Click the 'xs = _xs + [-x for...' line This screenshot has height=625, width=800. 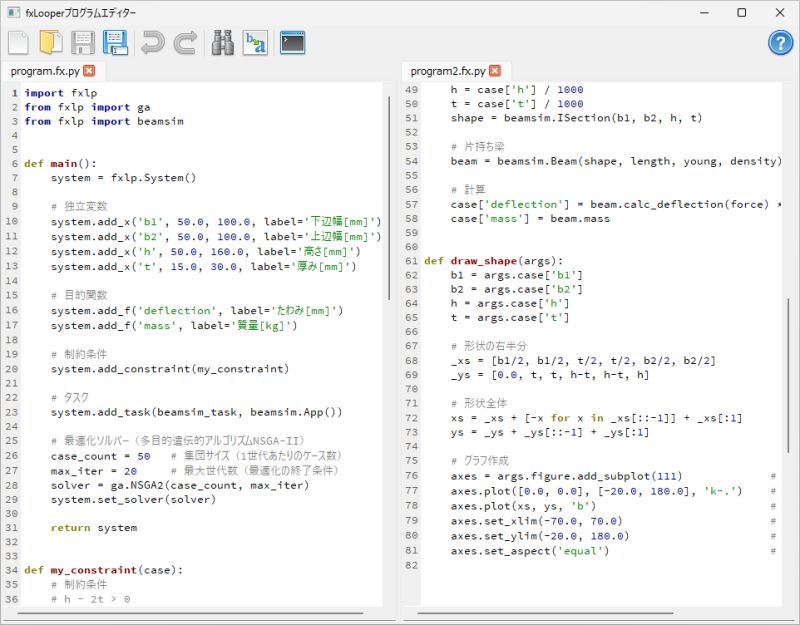point(596,418)
